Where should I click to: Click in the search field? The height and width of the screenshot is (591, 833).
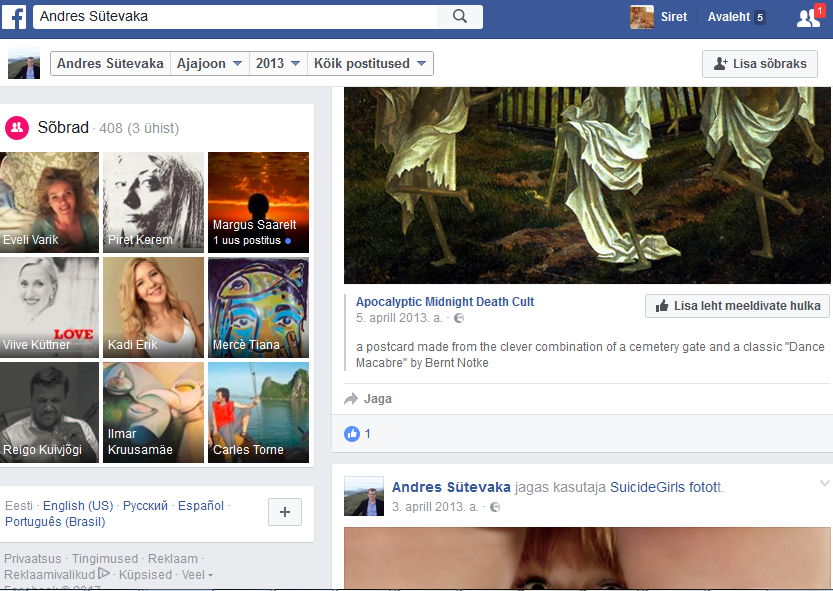coord(235,16)
